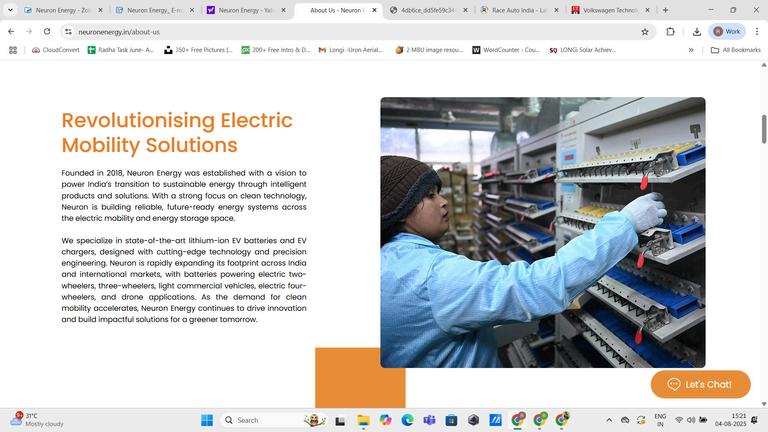Open Chrome's three-dot menu
Image resolution: width=768 pixels, height=432 pixels.
pos(757,31)
